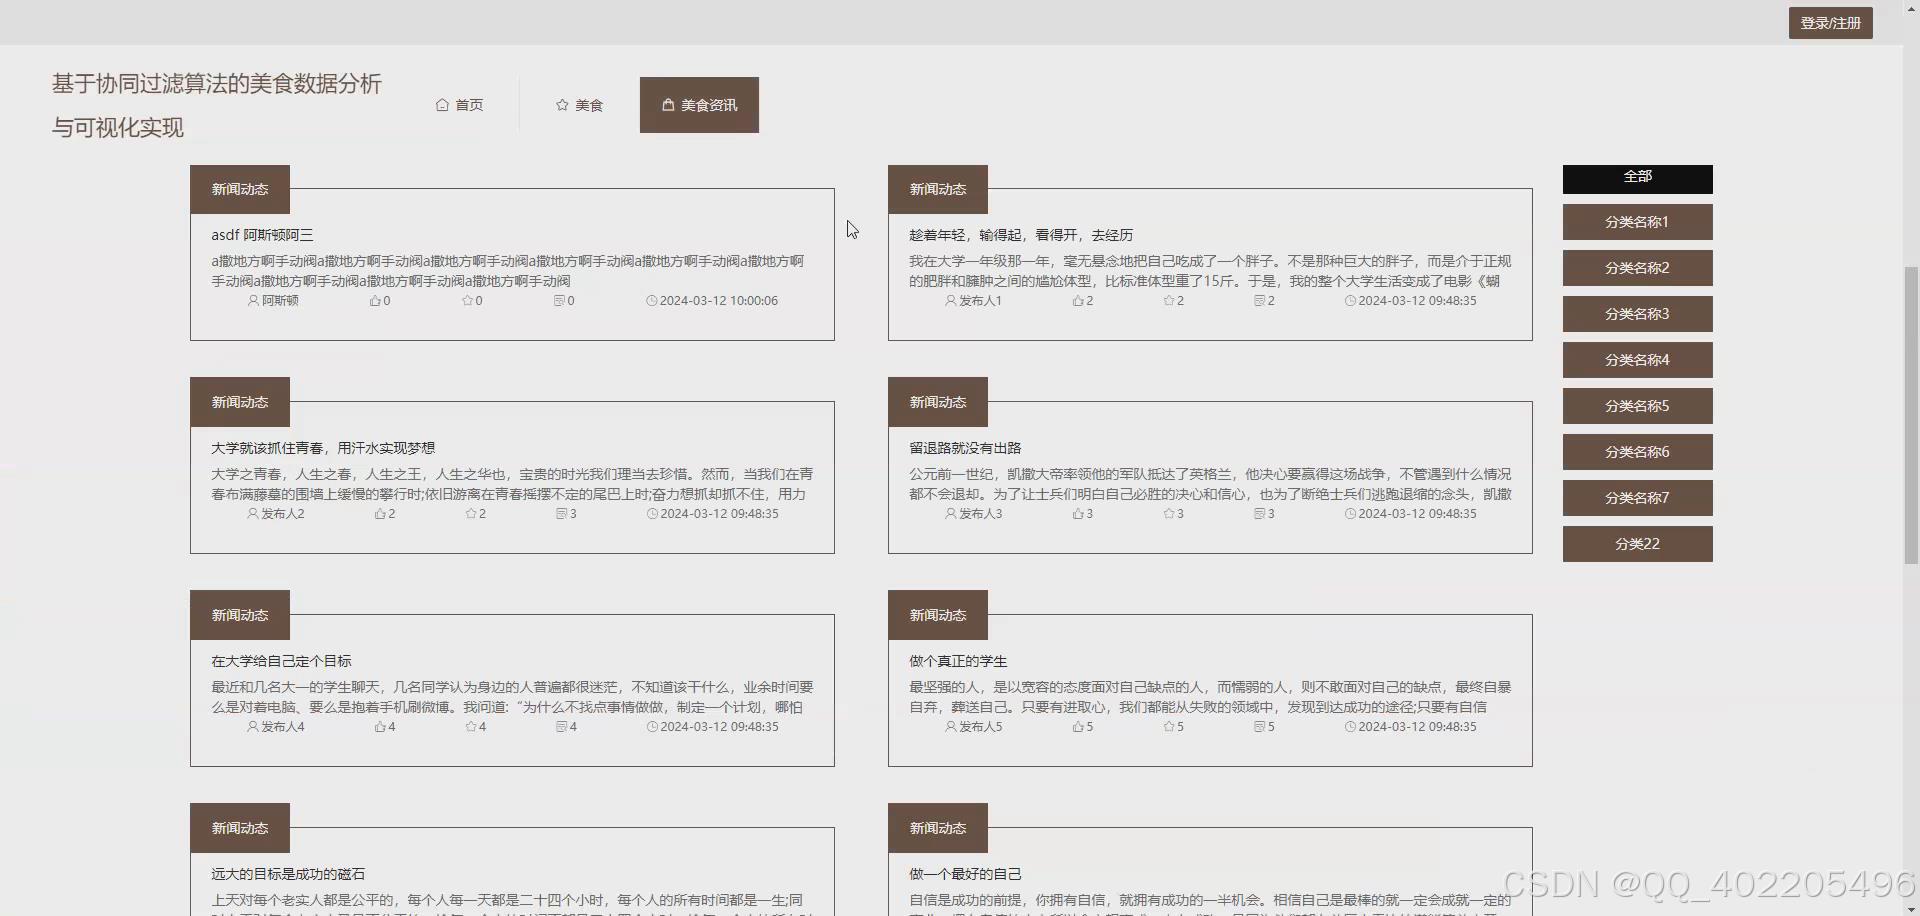Image resolution: width=1920 pixels, height=916 pixels.
Task: Click the star icon on 发布人1 article
Action: [x=1169, y=301]
